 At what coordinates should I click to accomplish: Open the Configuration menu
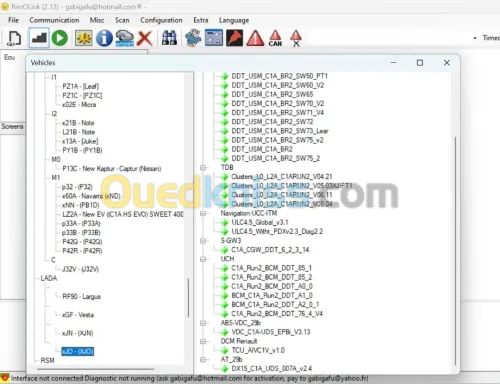click(161, 20)
